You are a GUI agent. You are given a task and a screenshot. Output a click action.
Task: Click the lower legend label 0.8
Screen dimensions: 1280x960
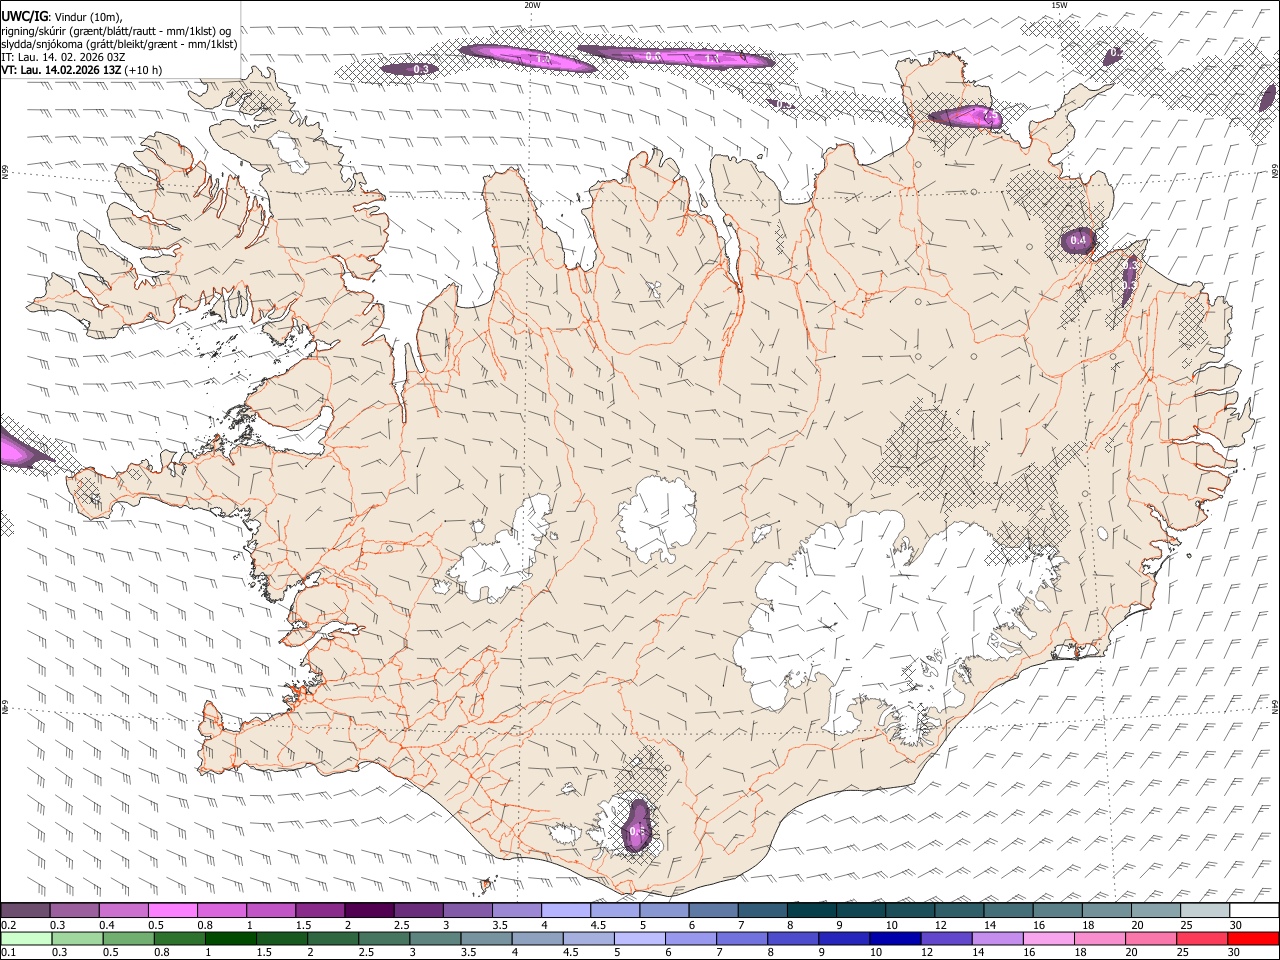[162, 953]
